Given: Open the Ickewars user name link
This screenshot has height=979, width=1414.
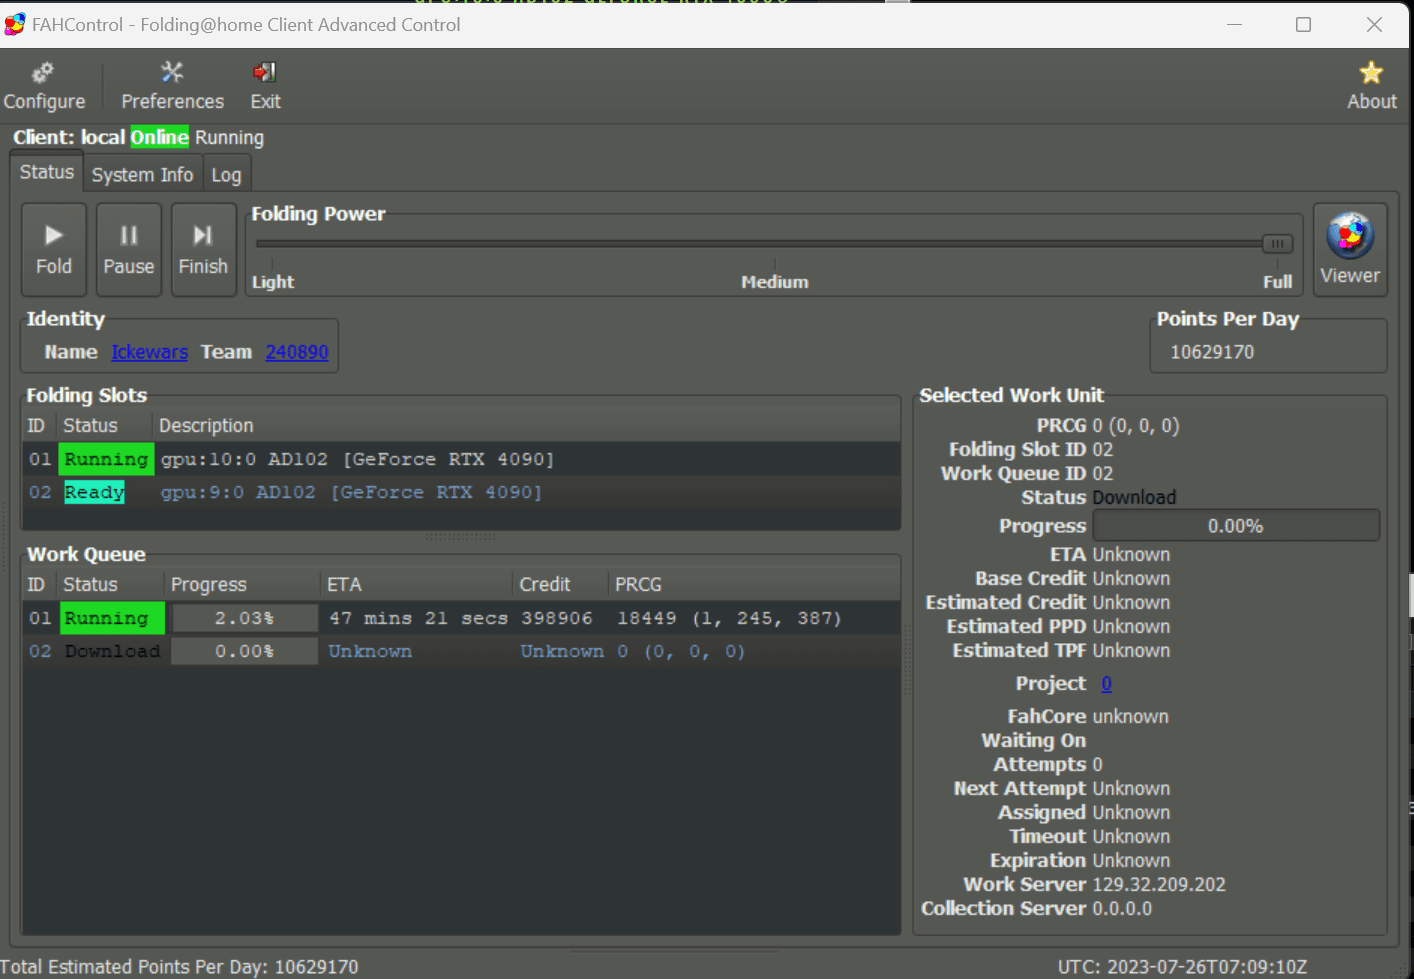Looking at the screenshot, I should 149,352.
